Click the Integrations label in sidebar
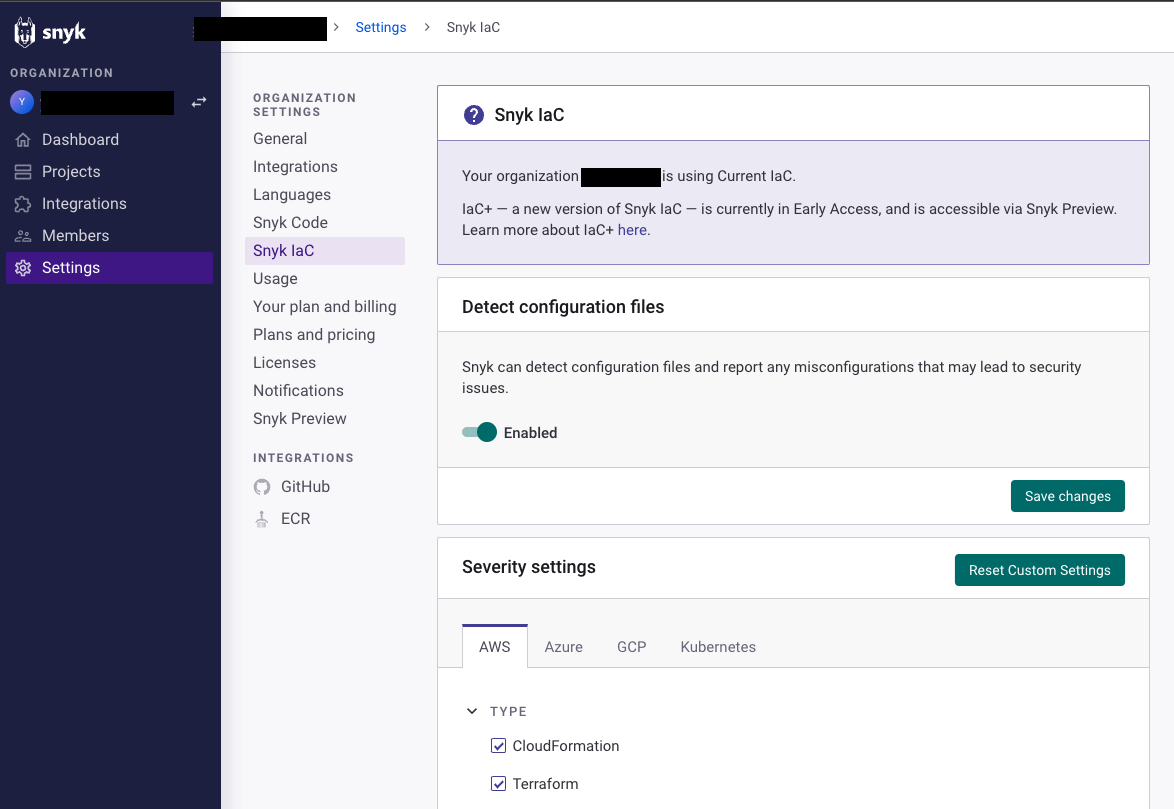Image resolution: width=1174 pixels, height=809 pixels. (84, 204)
